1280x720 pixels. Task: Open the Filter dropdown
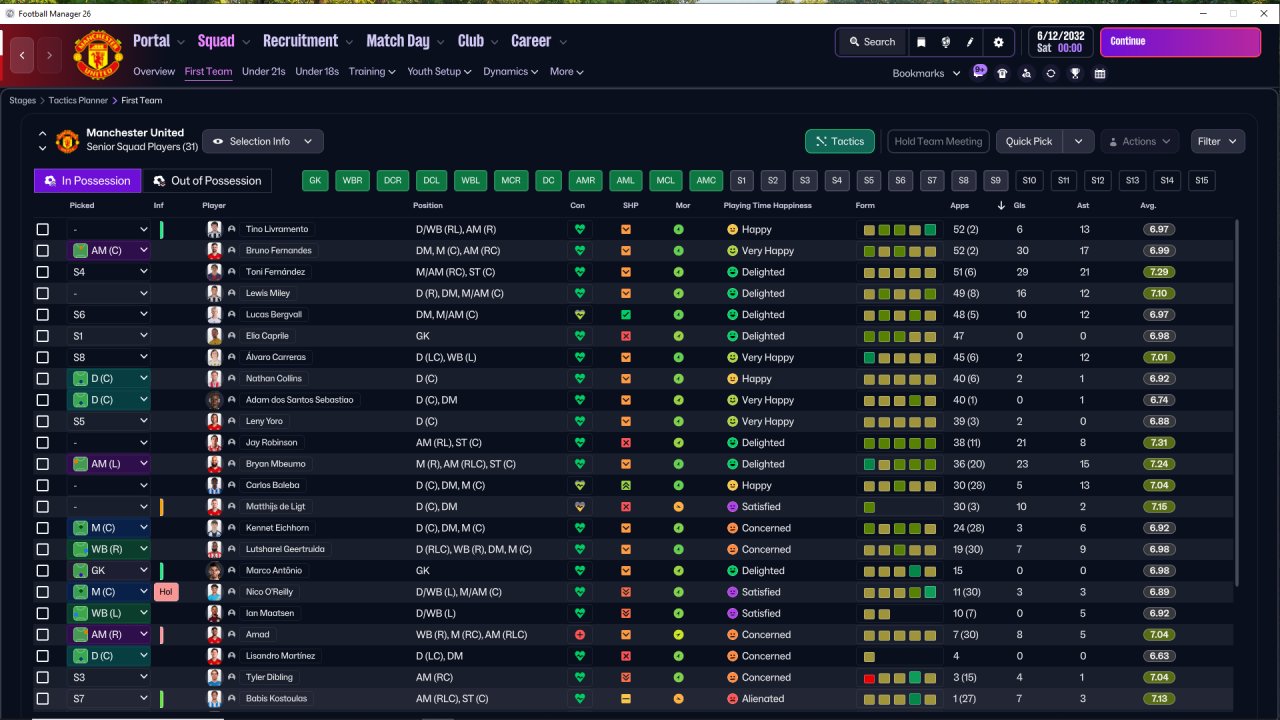point(1218,142)
